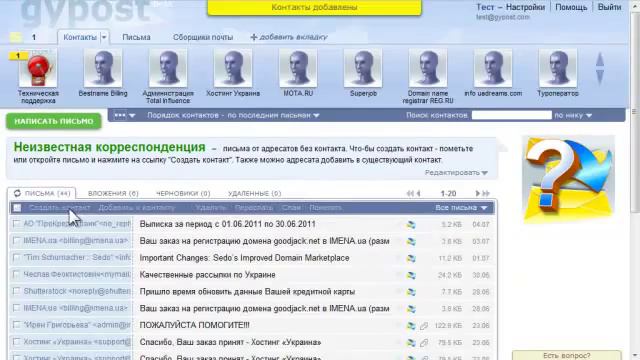Open letter Important Changes: Sedo's Improved Domain Marketplace

point(244,258)
